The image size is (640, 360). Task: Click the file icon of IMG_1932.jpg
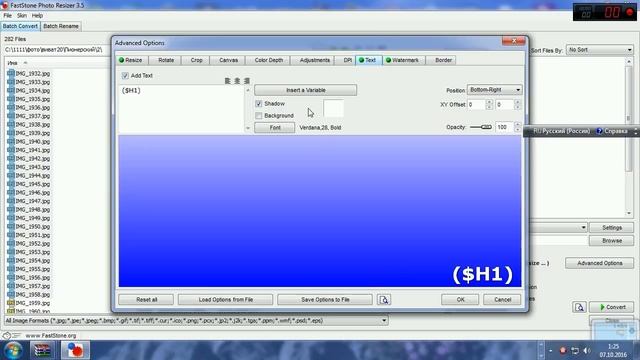[11, 73]
